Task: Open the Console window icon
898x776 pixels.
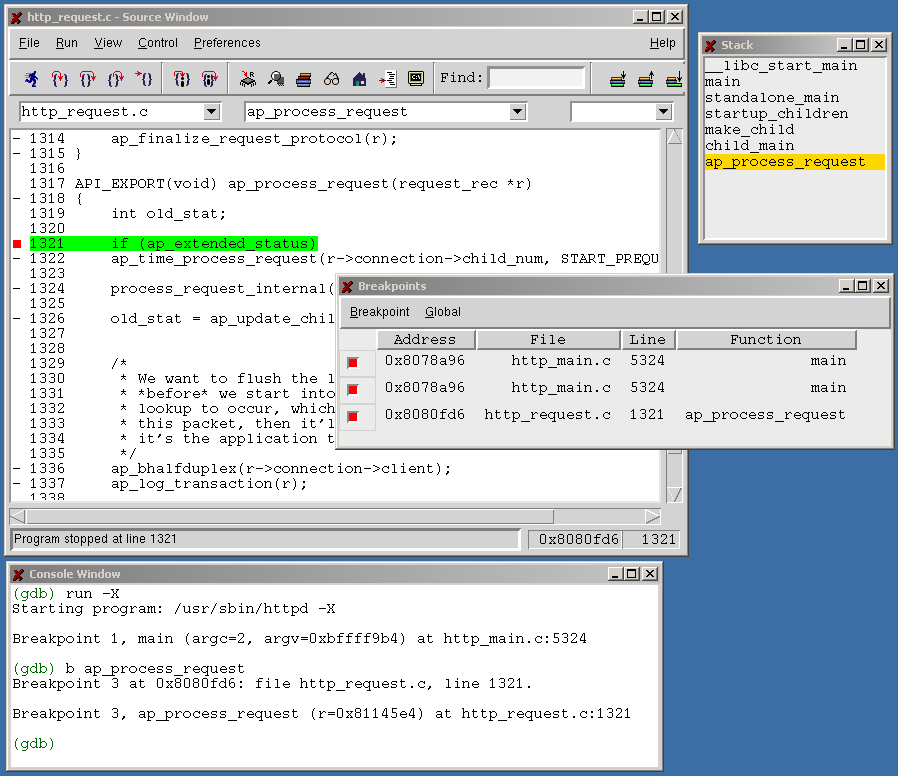Action: (x=416, y=78)
